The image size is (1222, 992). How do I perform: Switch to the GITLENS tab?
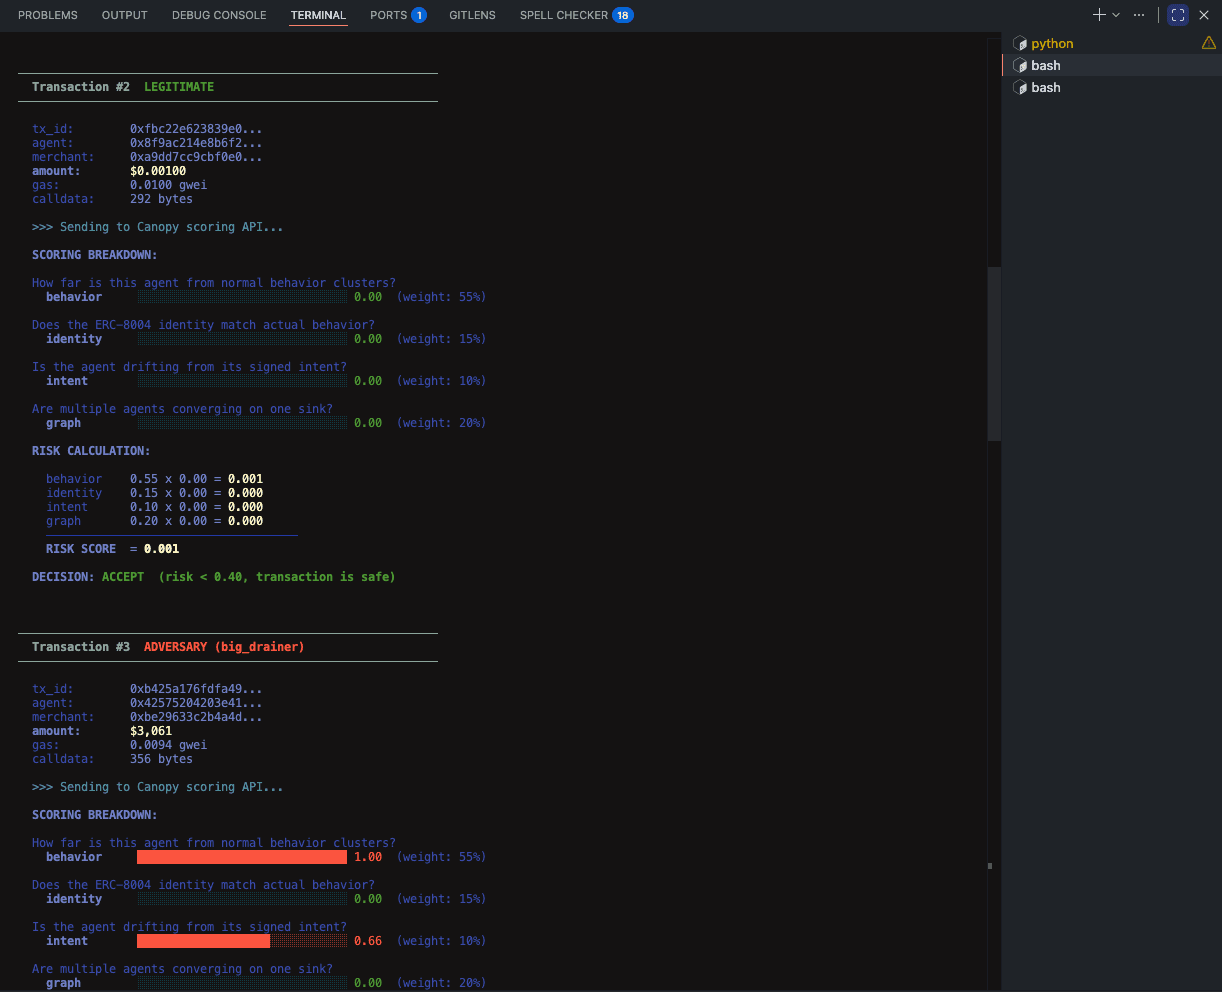coord(472,15)
